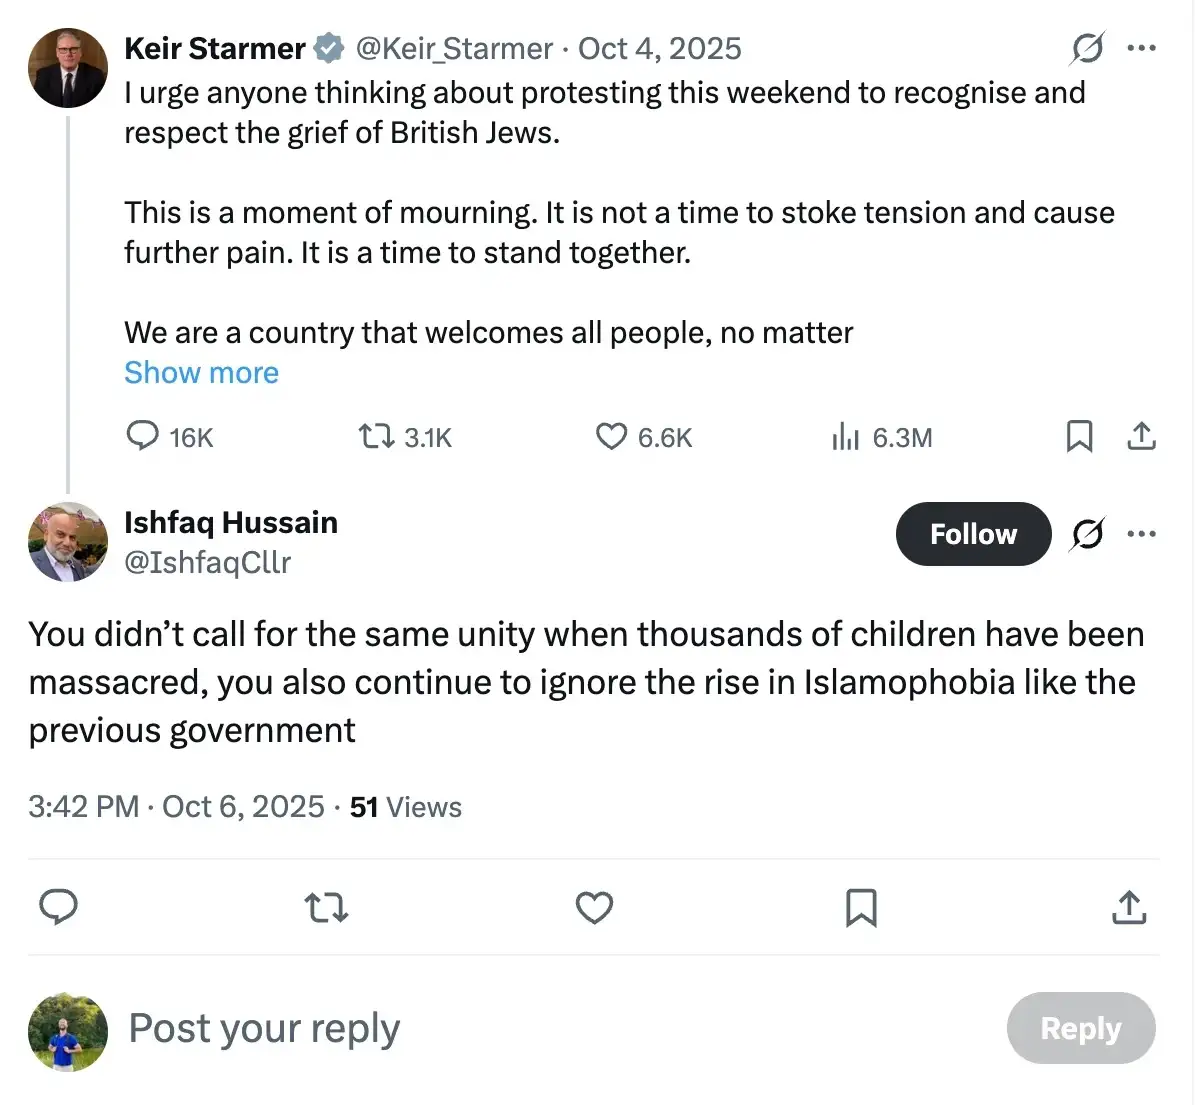Image resolution: width=1195 pixels, height=1105 pixels.
Task: Reply to Ishfaq Hussain's post via comment icon
Action: 59,907
